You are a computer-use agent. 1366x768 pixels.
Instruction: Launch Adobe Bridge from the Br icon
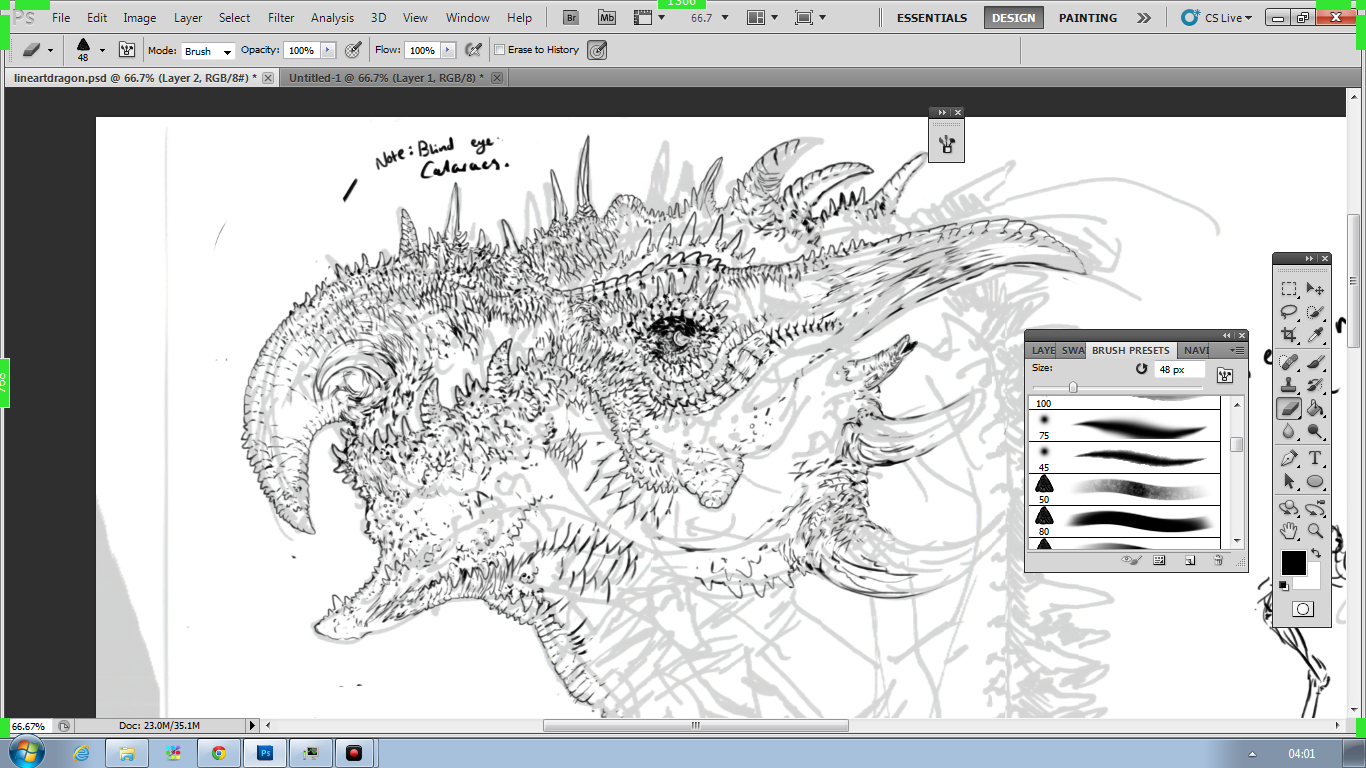point(571,17)
